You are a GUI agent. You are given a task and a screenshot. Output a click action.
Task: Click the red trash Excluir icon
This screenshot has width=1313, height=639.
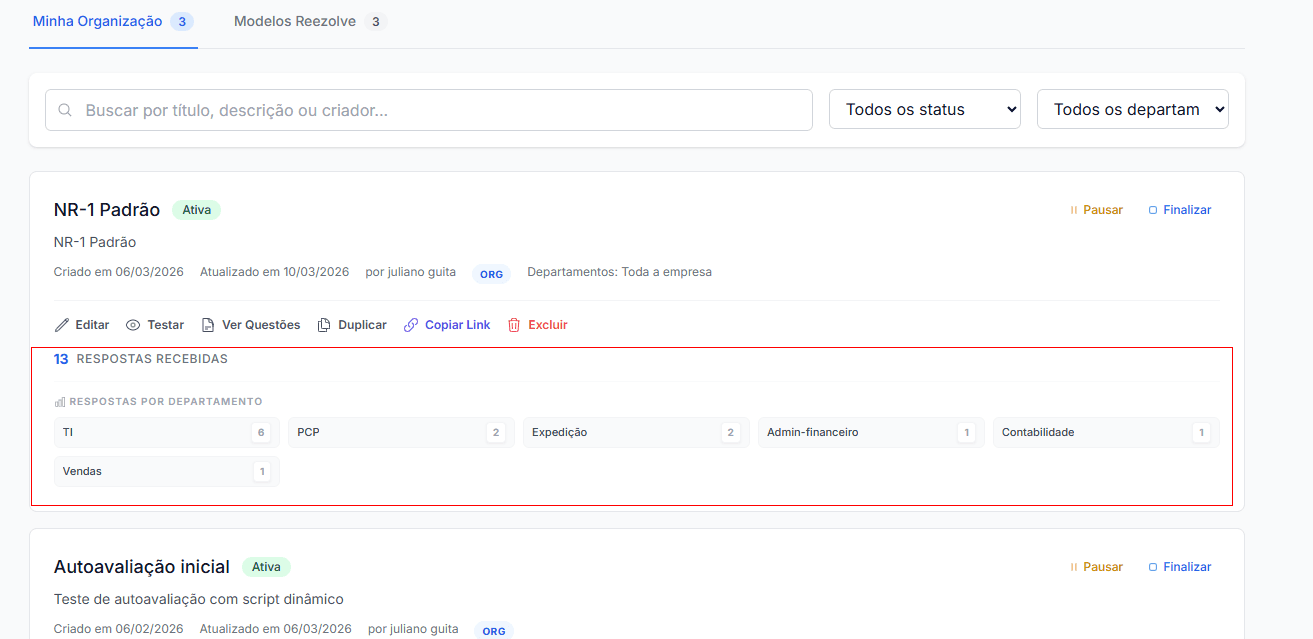coord(514,325)
